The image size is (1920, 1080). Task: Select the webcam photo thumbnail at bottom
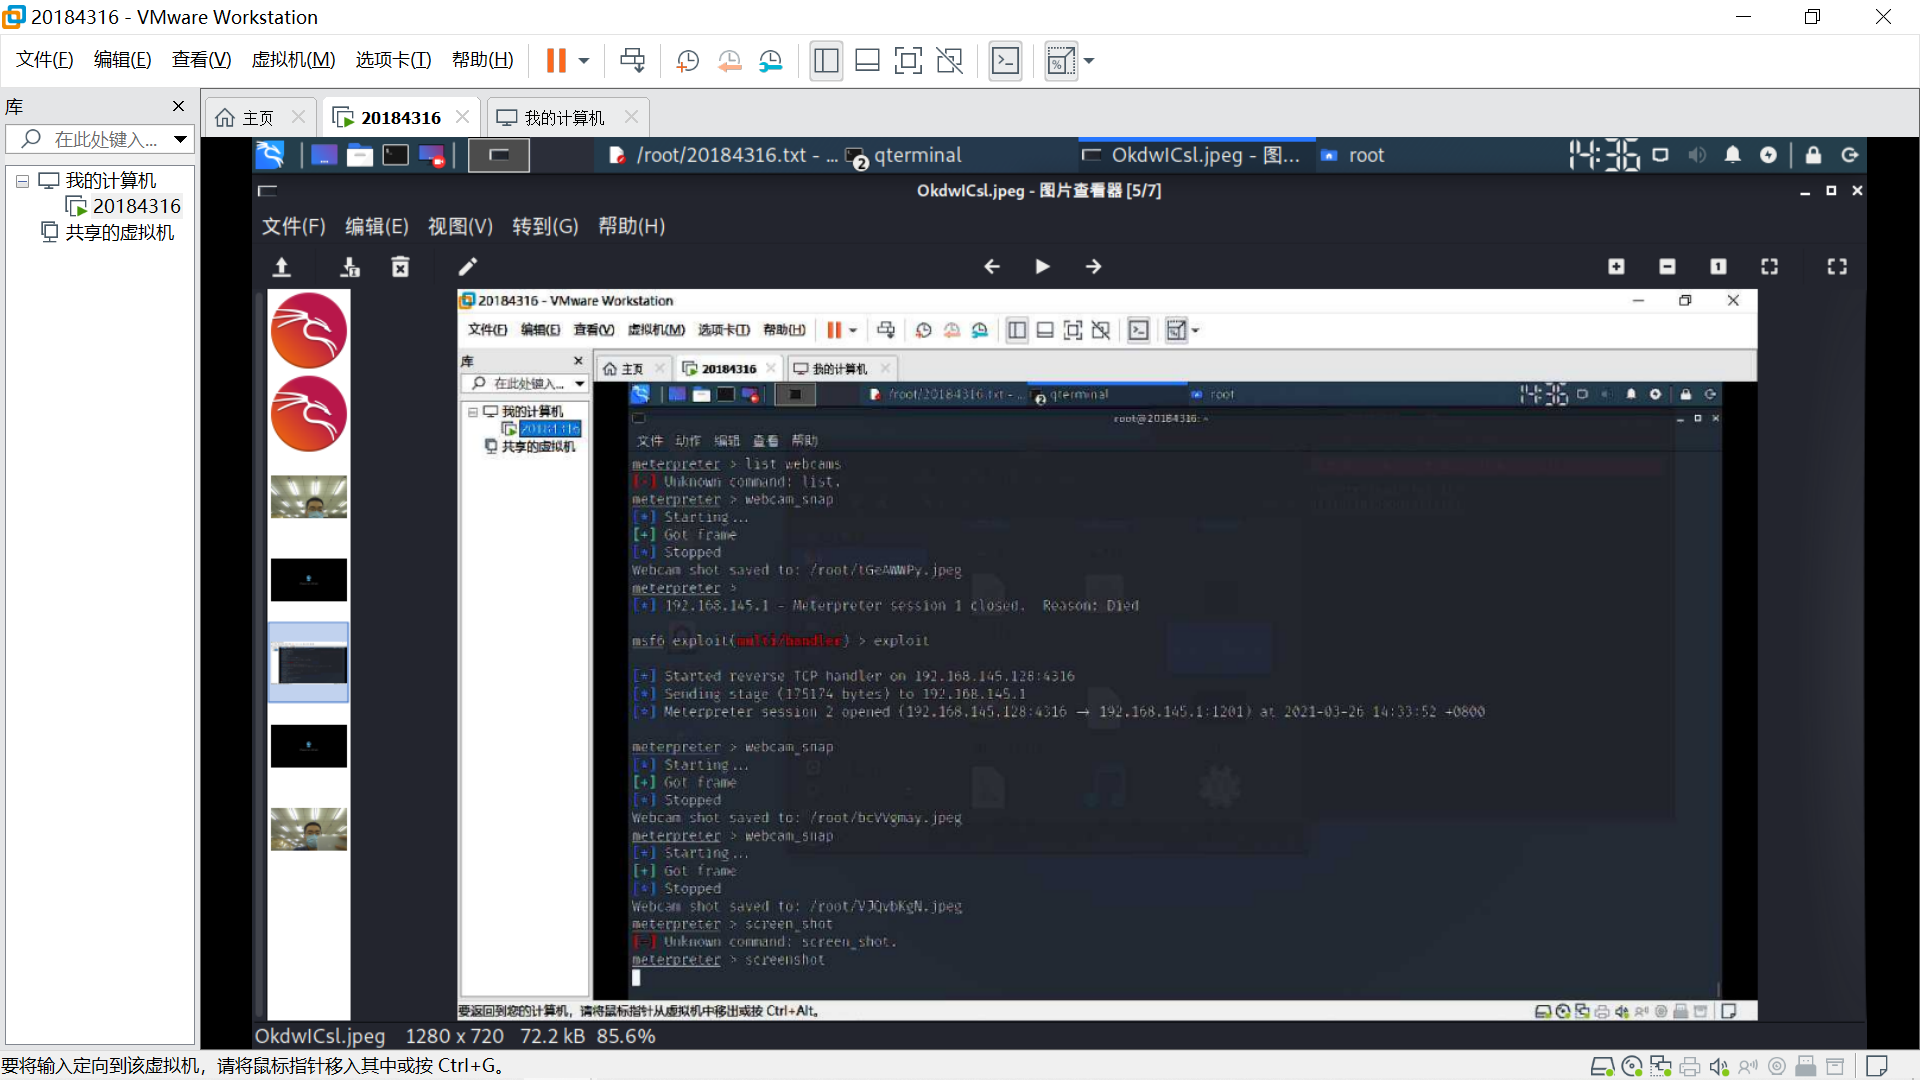(x=309, y=829)
